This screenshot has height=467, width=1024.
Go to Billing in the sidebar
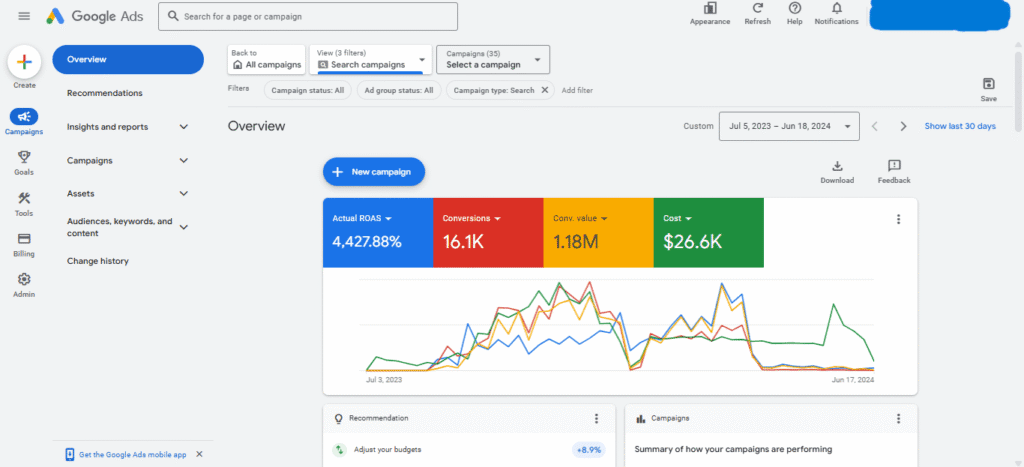point(24,239)
